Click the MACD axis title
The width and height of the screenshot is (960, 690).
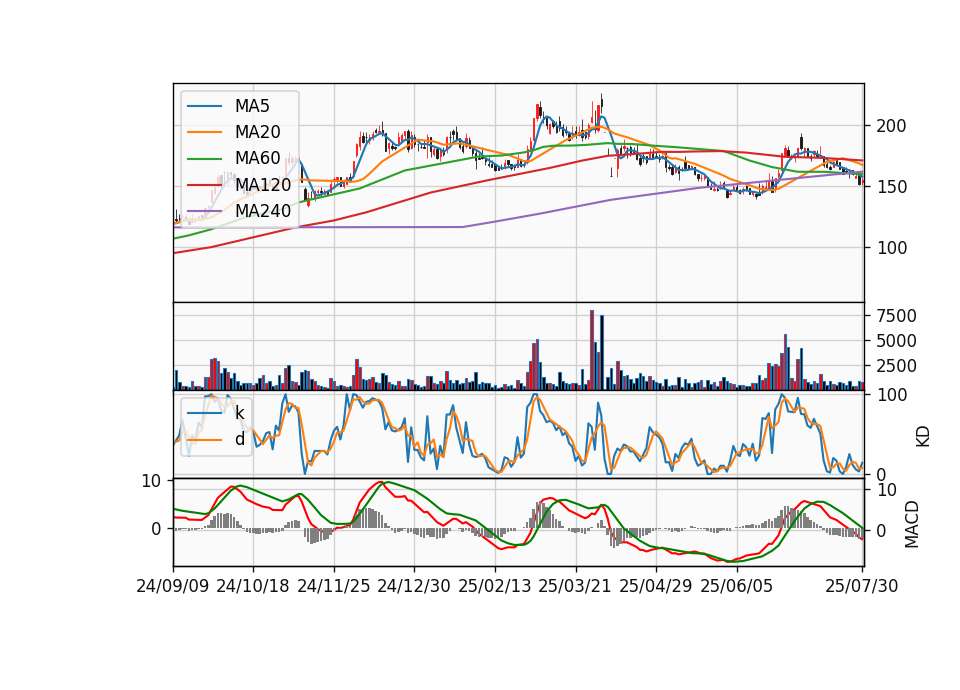912,524
